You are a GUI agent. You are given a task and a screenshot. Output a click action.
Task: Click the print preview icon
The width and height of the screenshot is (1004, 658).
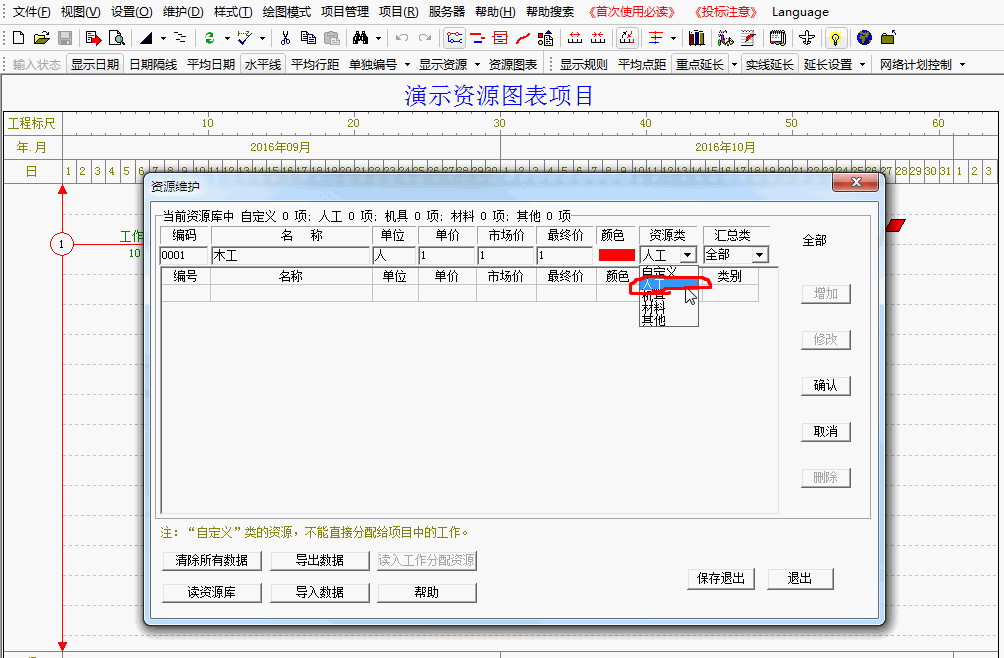(117, 38)
